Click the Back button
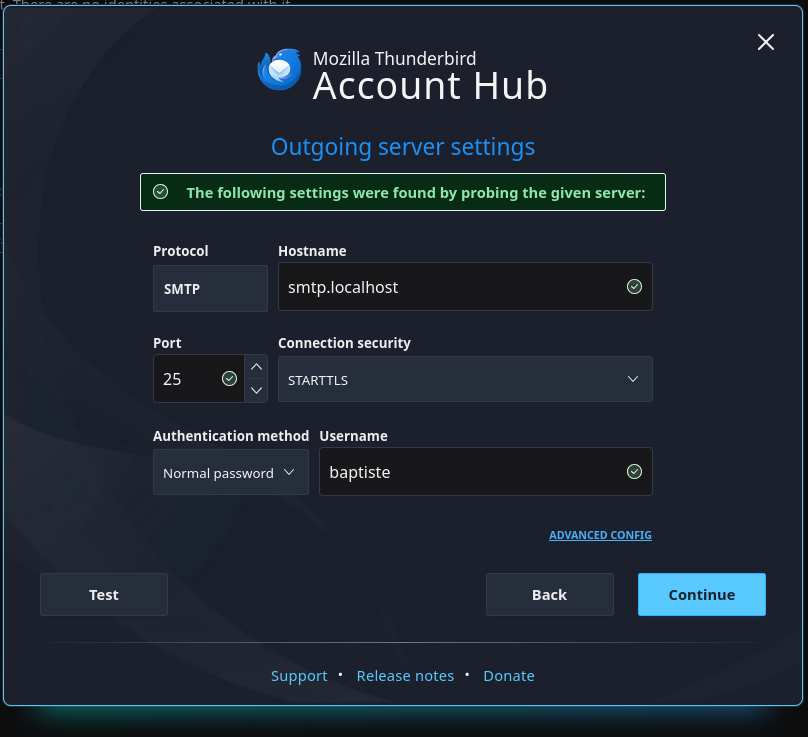Viewport: 808px width, 737px height. coord(549,594)
